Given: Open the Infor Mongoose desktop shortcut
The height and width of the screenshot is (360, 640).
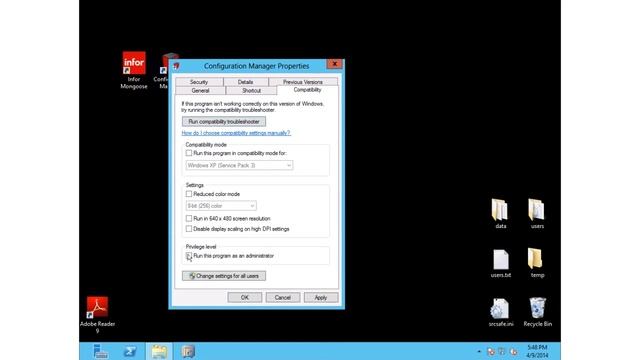Looking at the screenshot, I should [x=134, y=70].
